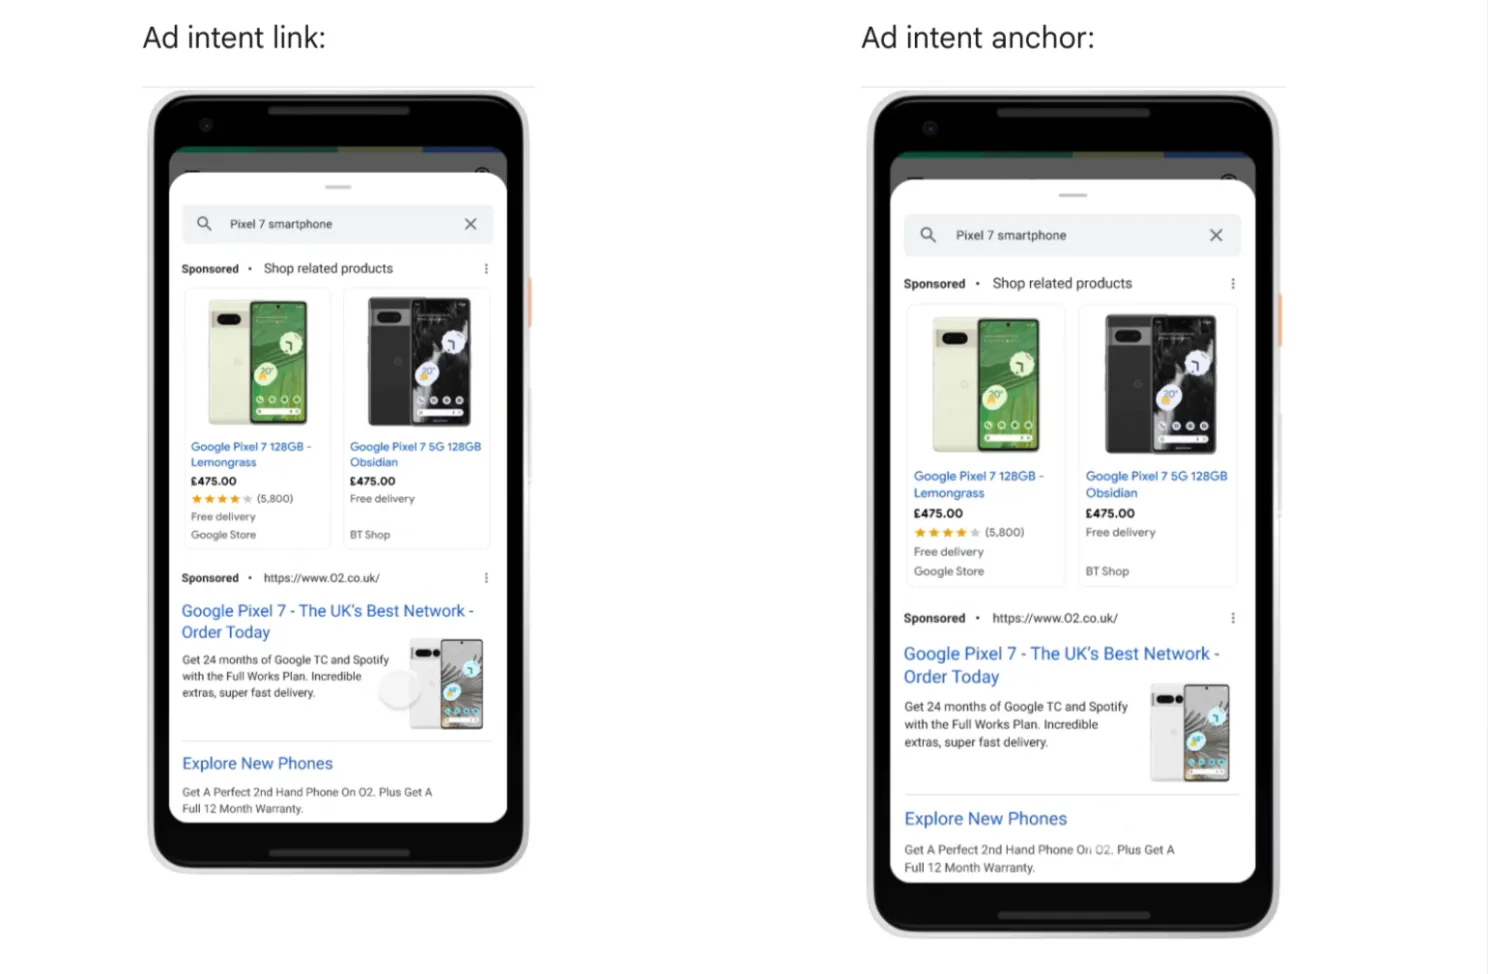Open three-dot menu beside O2 sponsored URL, left phone
This screenshot has width=1488, height=974.
pos(486,578)
